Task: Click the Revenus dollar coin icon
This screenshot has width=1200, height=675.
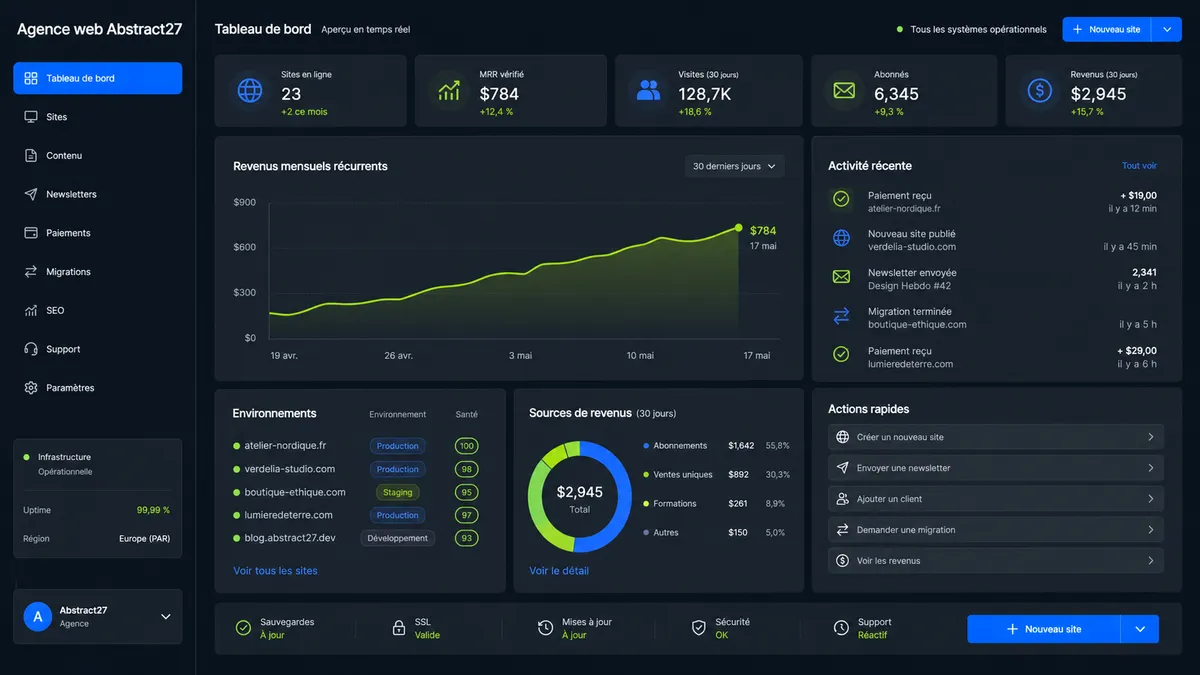Action: (x=1040, y=90)
